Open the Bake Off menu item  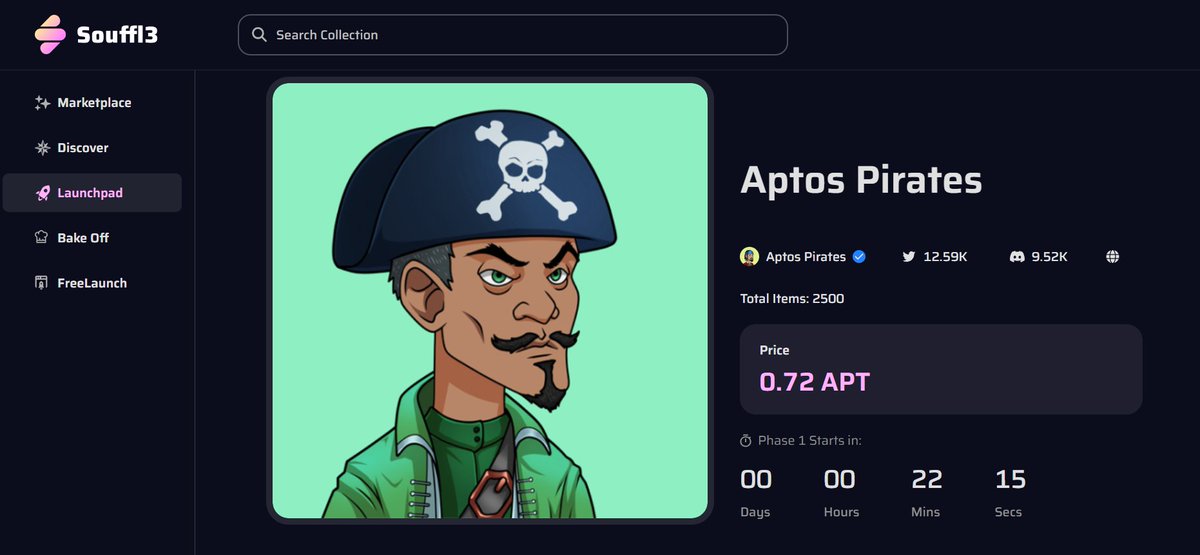pyautogui.click(x=92, y=238)
